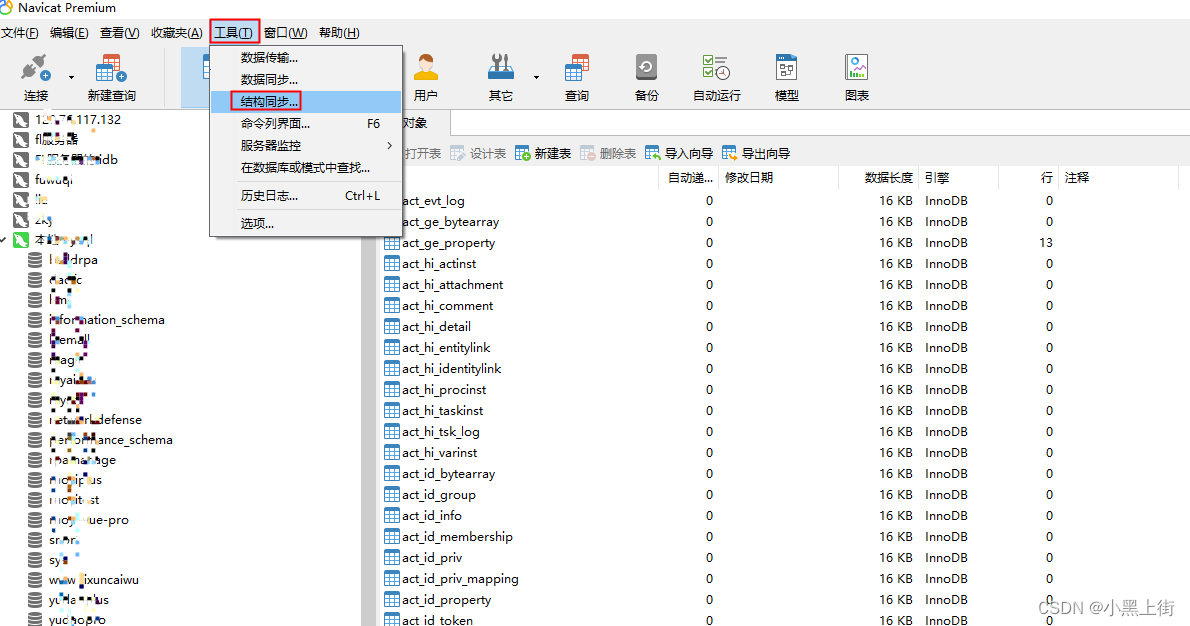Click the 导出向导 button
Screen dimensions: 1190x626
click(756, 153)
